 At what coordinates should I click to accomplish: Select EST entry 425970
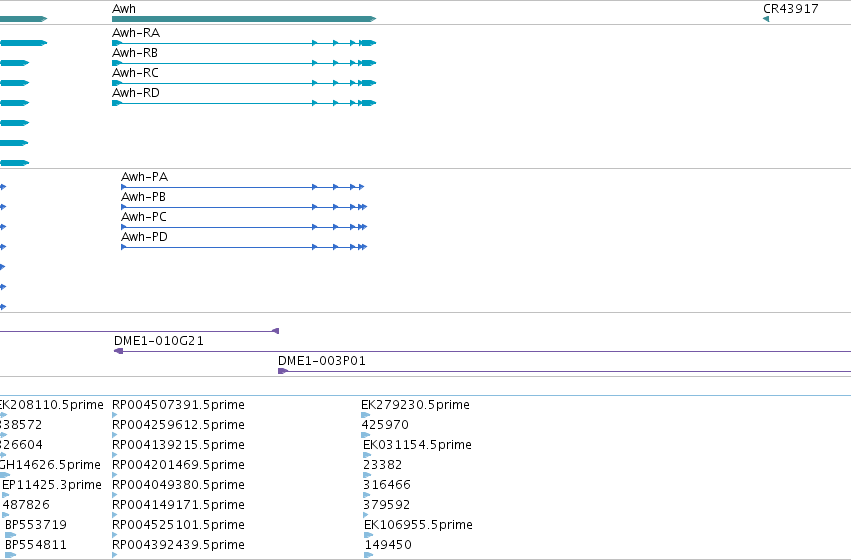tap(385, 425)
